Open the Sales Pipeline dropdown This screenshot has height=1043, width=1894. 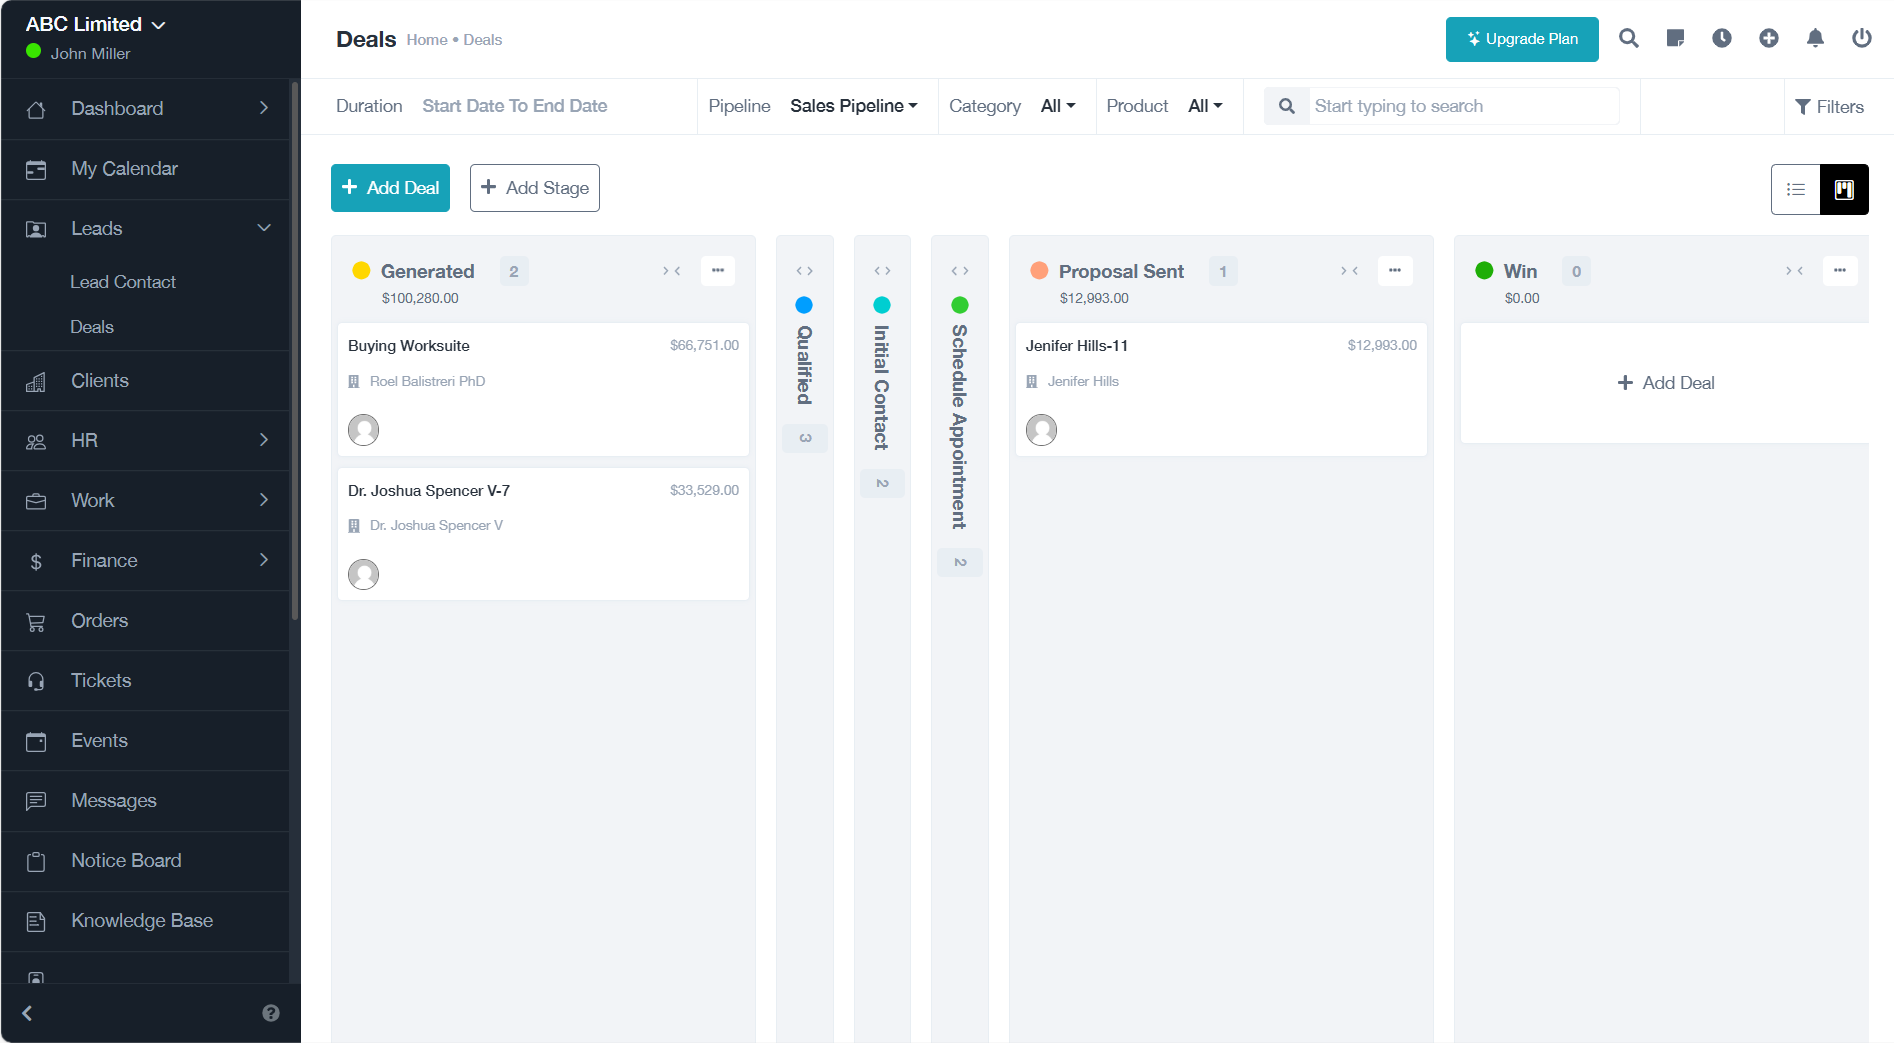click(853, 106)
